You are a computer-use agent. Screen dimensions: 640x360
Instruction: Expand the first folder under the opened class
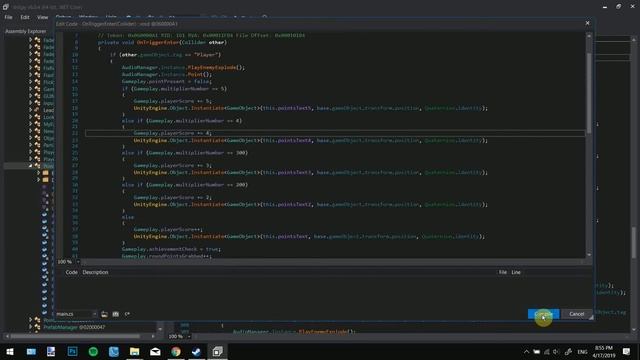click(38, 173)
